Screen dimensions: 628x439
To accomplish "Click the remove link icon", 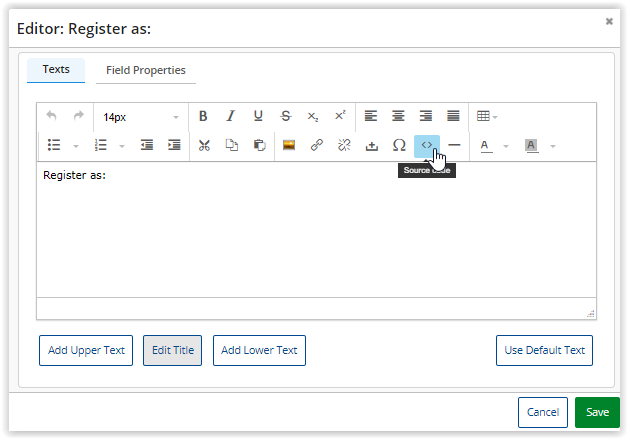I will pos(344,145).
